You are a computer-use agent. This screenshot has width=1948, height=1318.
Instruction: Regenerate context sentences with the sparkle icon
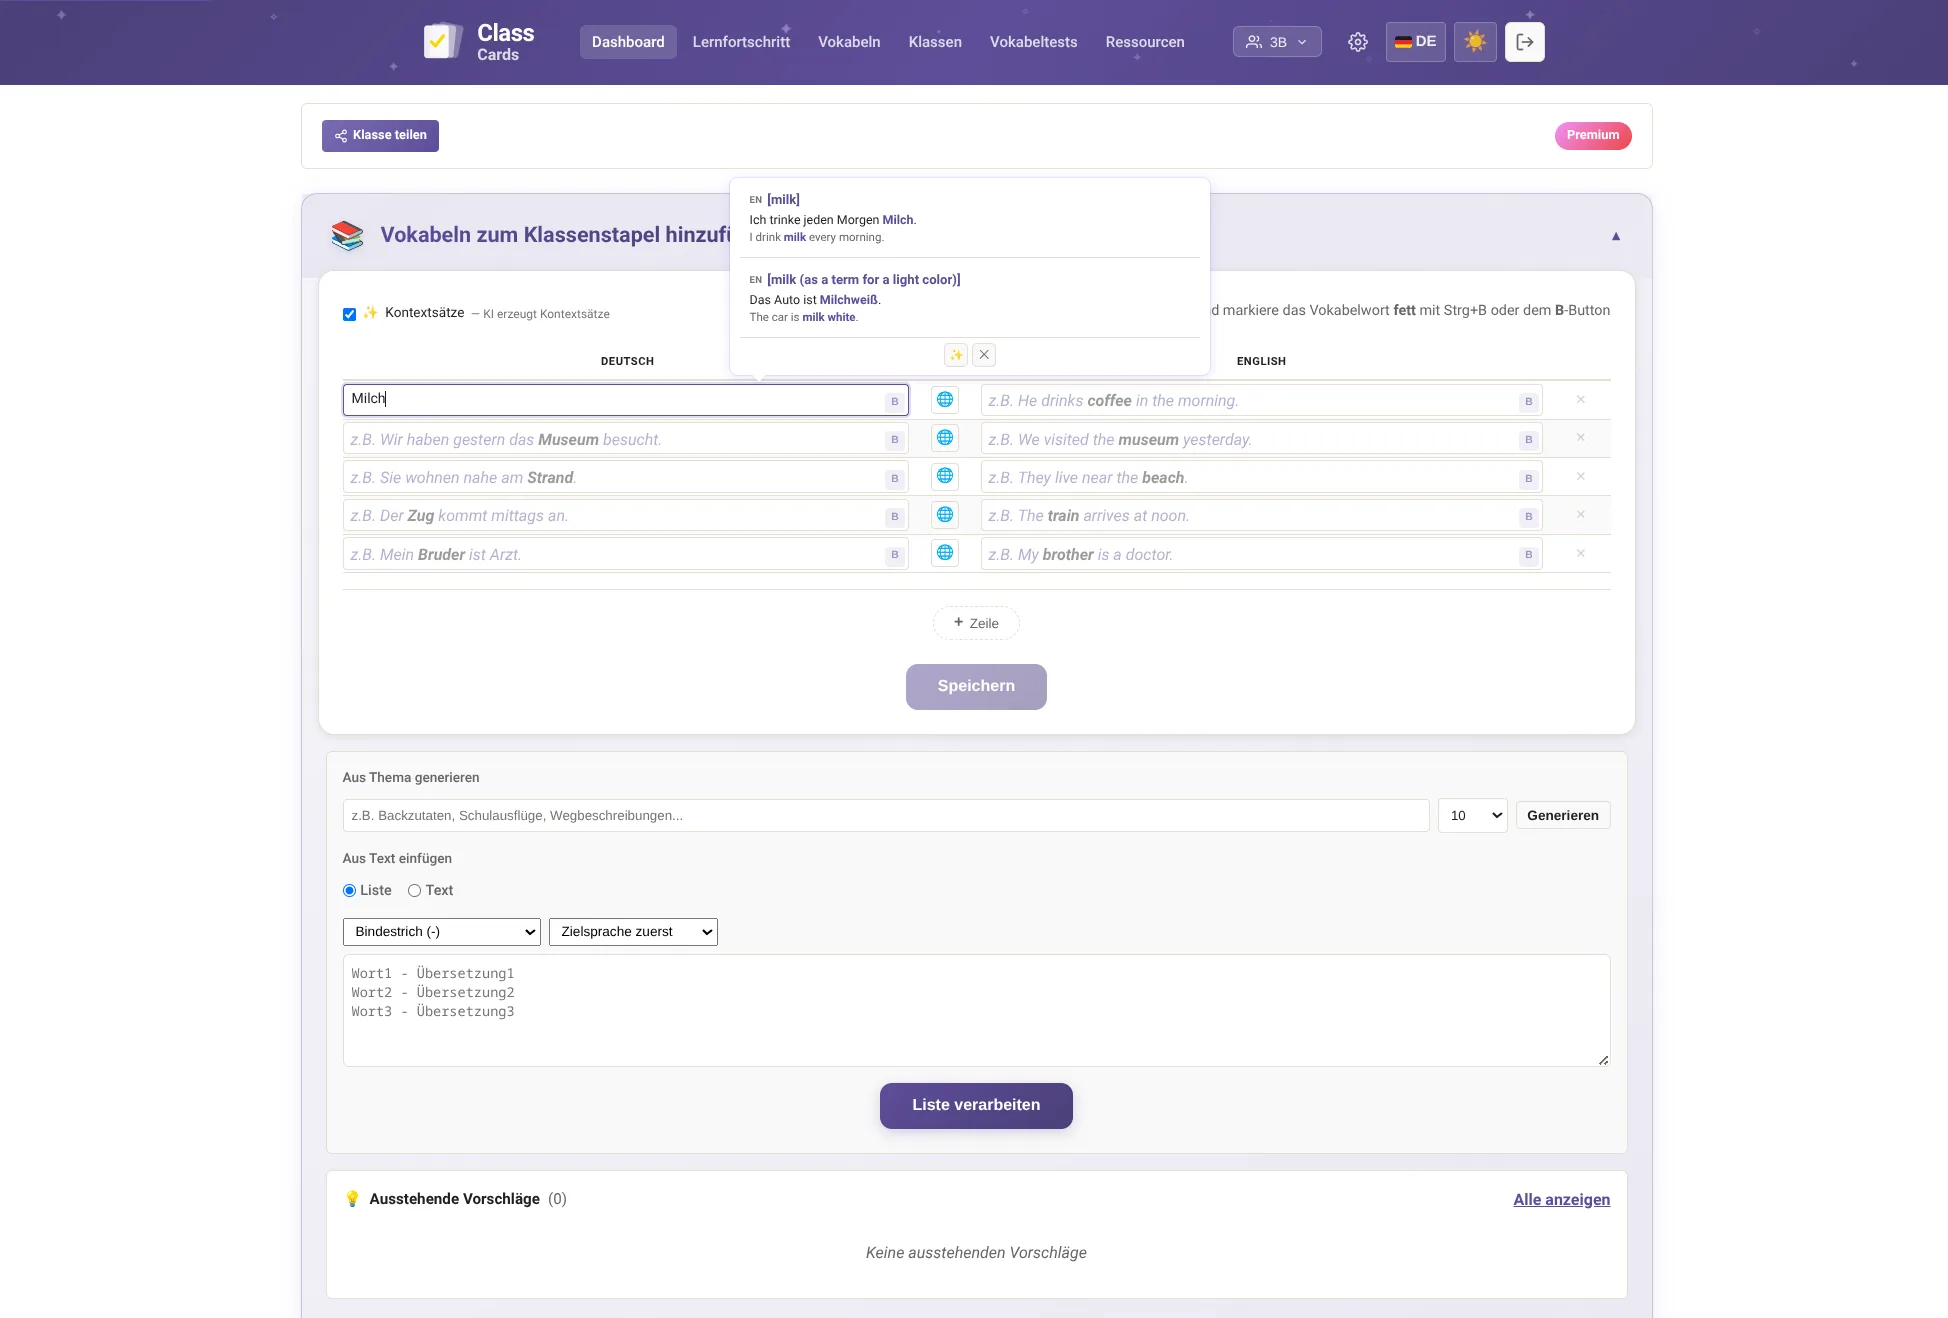(x=955, y=355)
